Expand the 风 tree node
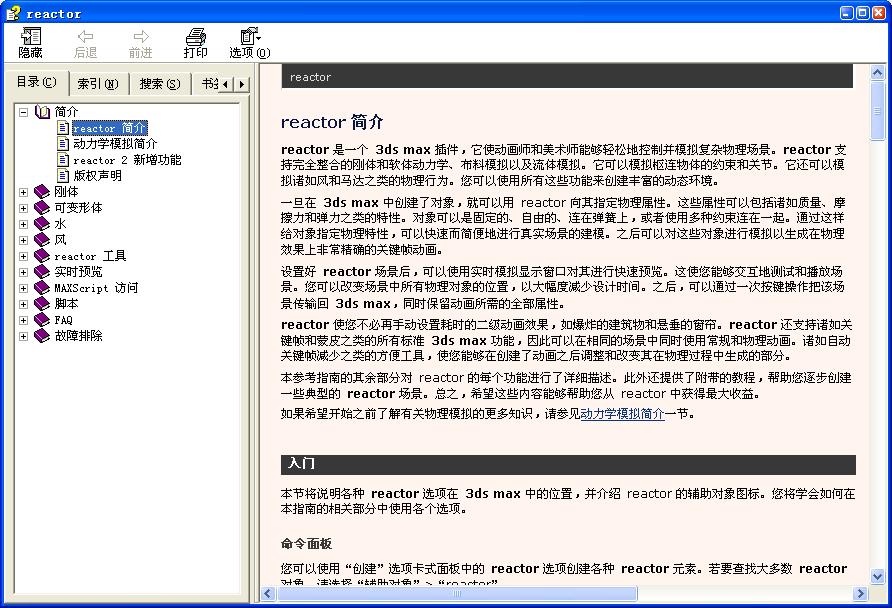892x608 pixels. coord(23,240)
